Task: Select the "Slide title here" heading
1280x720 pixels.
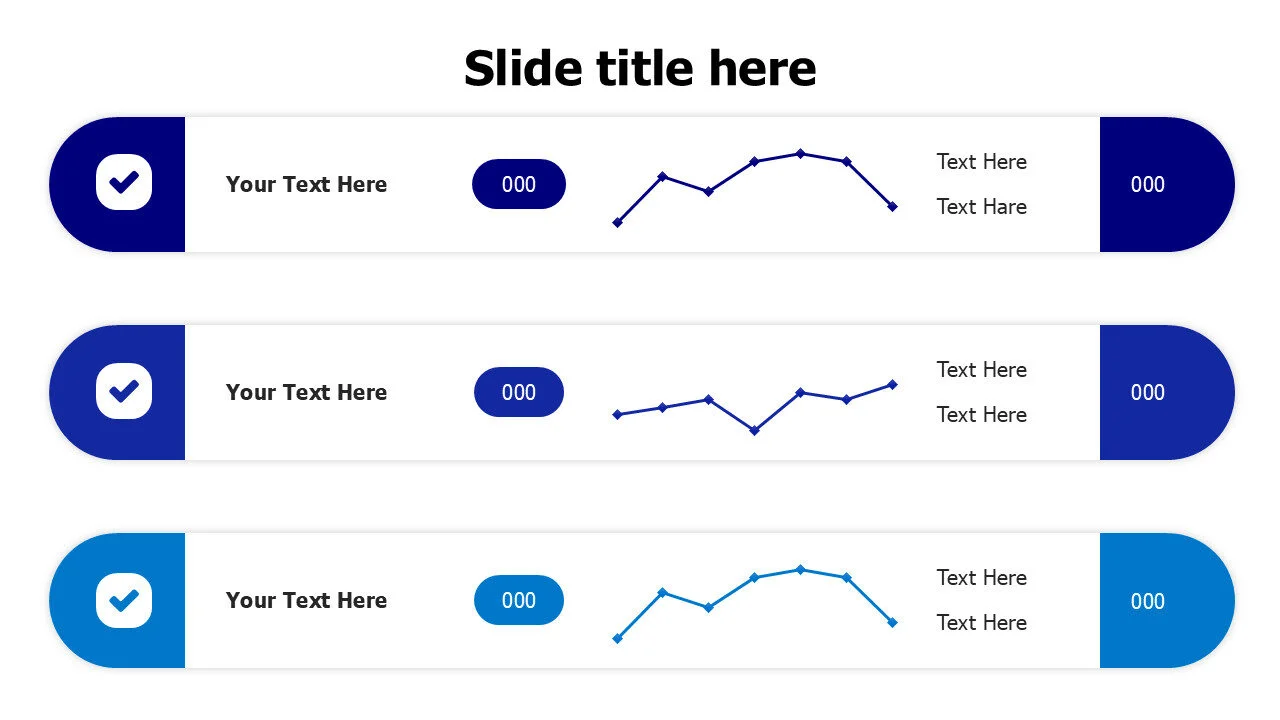Action: pos(640,68)
